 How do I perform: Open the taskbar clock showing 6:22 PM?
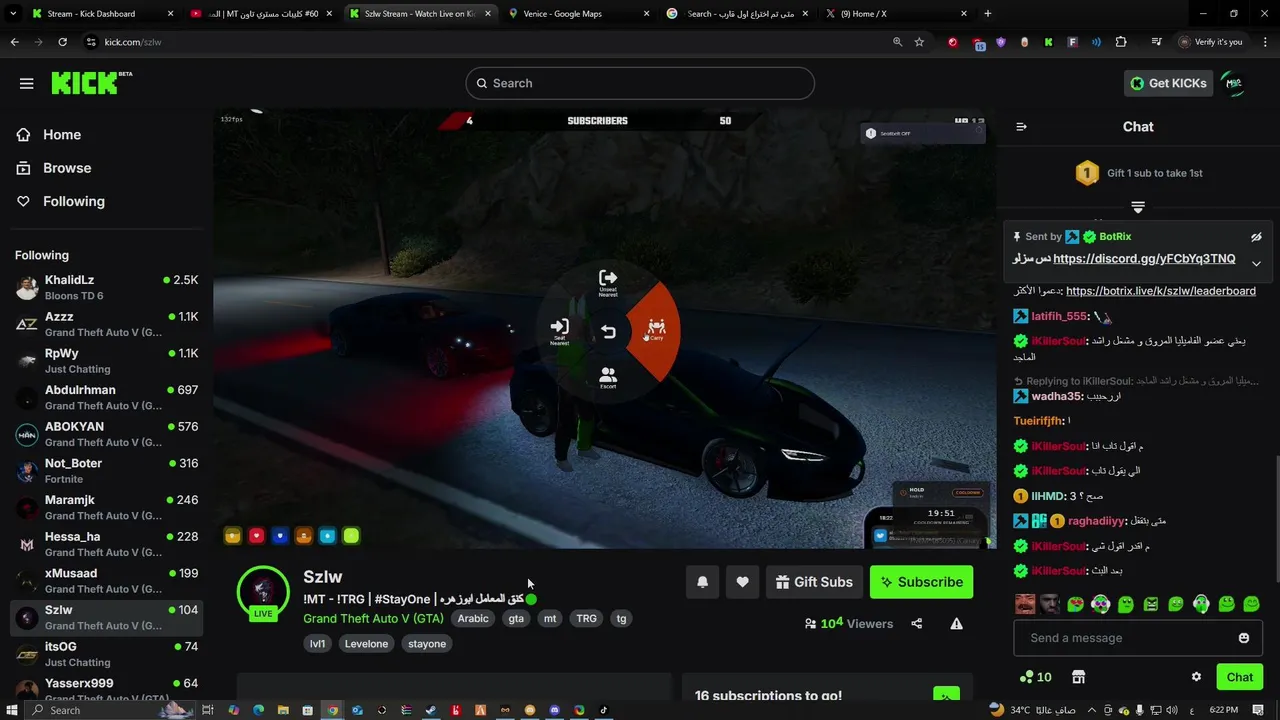point(1223,710)
